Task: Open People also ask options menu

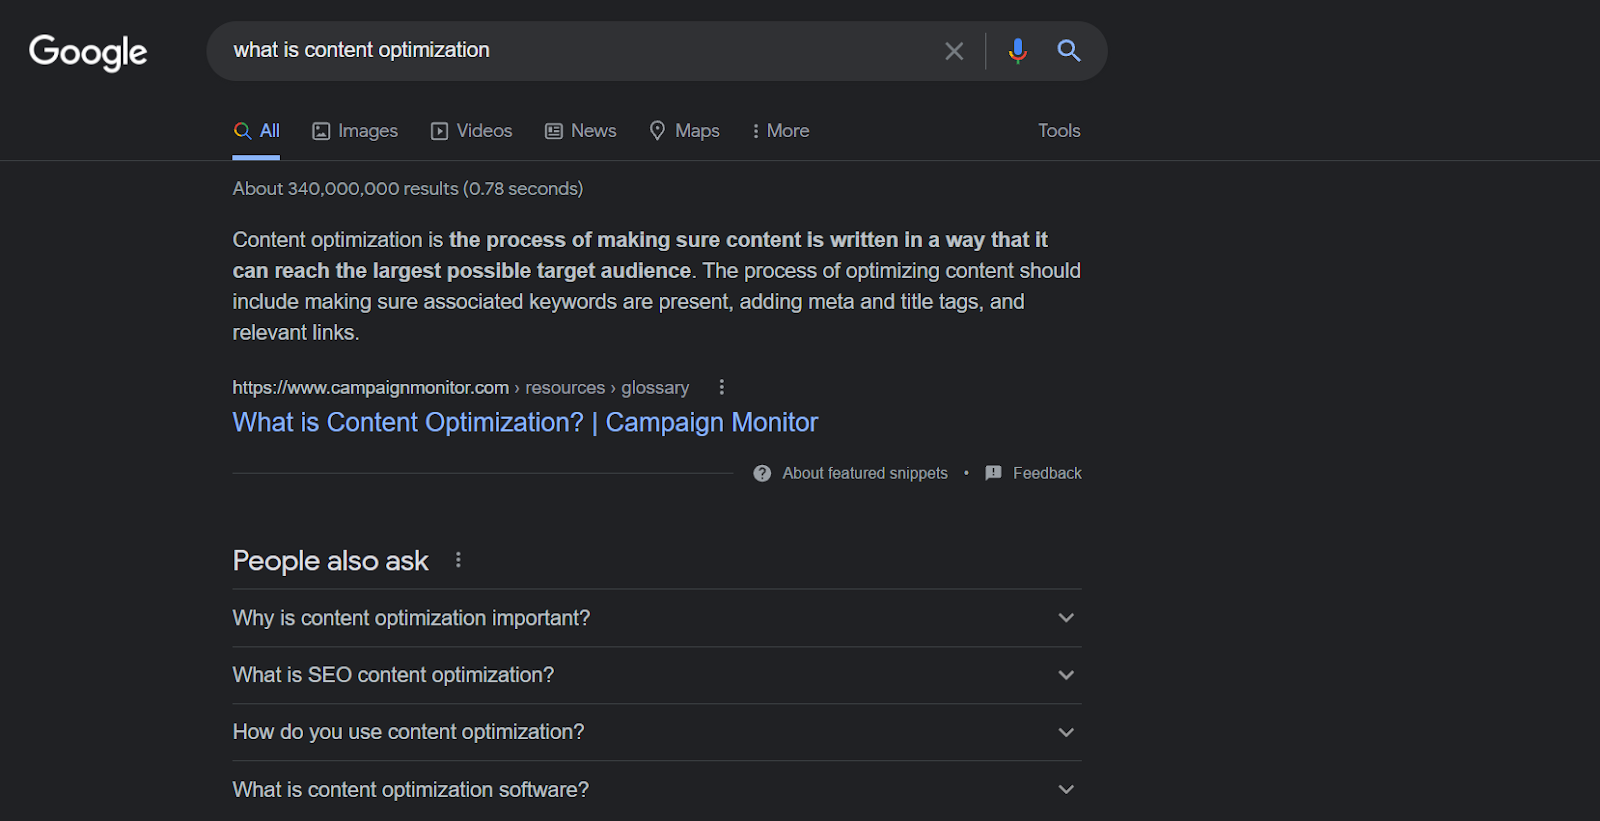Action: point(458,560)
